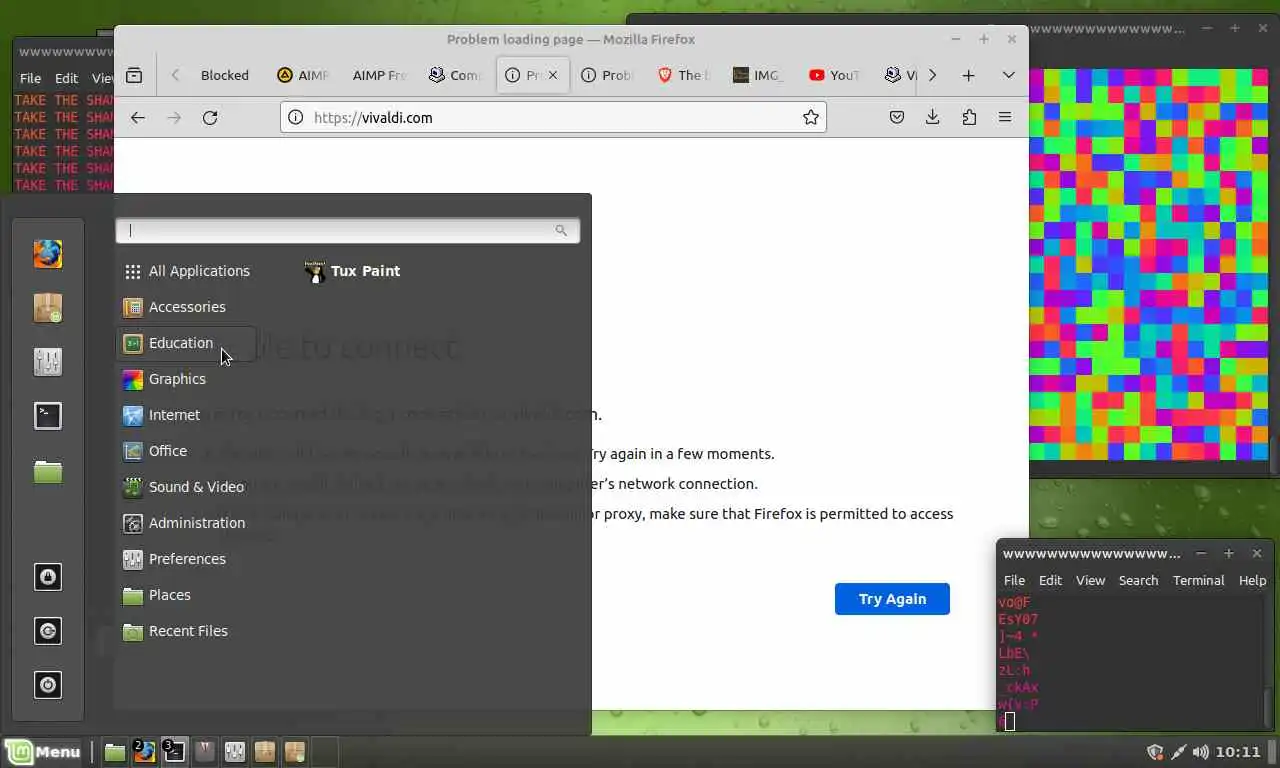The width and height of the screenshot is (1280, 768).
Task: Select the Graphics category
Action: click(x=186, y=379)
